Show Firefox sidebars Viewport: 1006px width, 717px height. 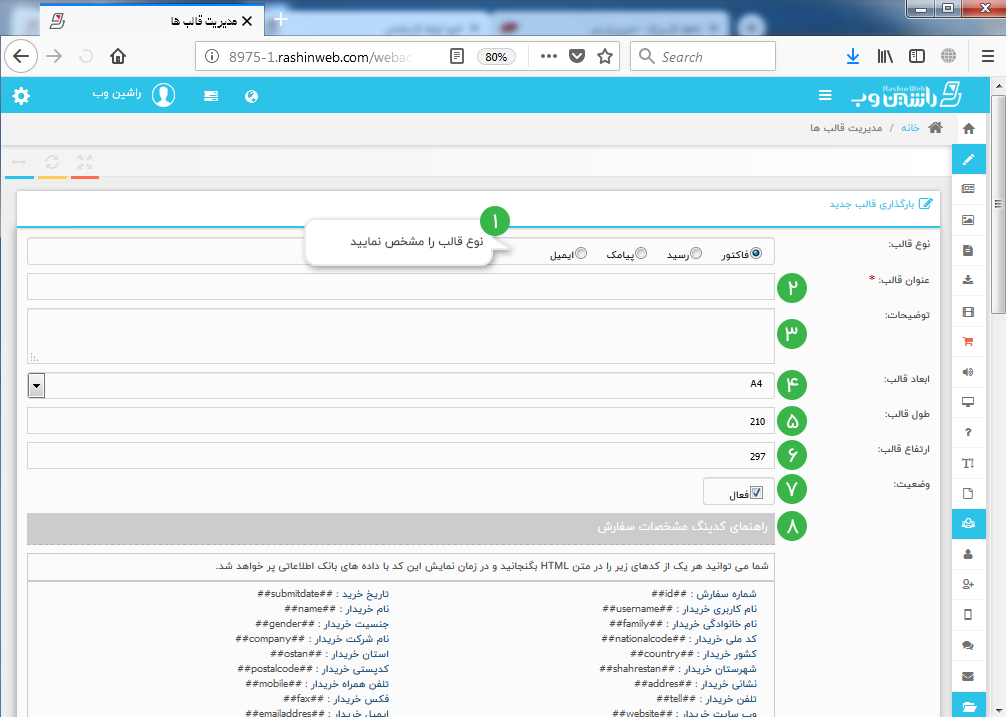917,56
